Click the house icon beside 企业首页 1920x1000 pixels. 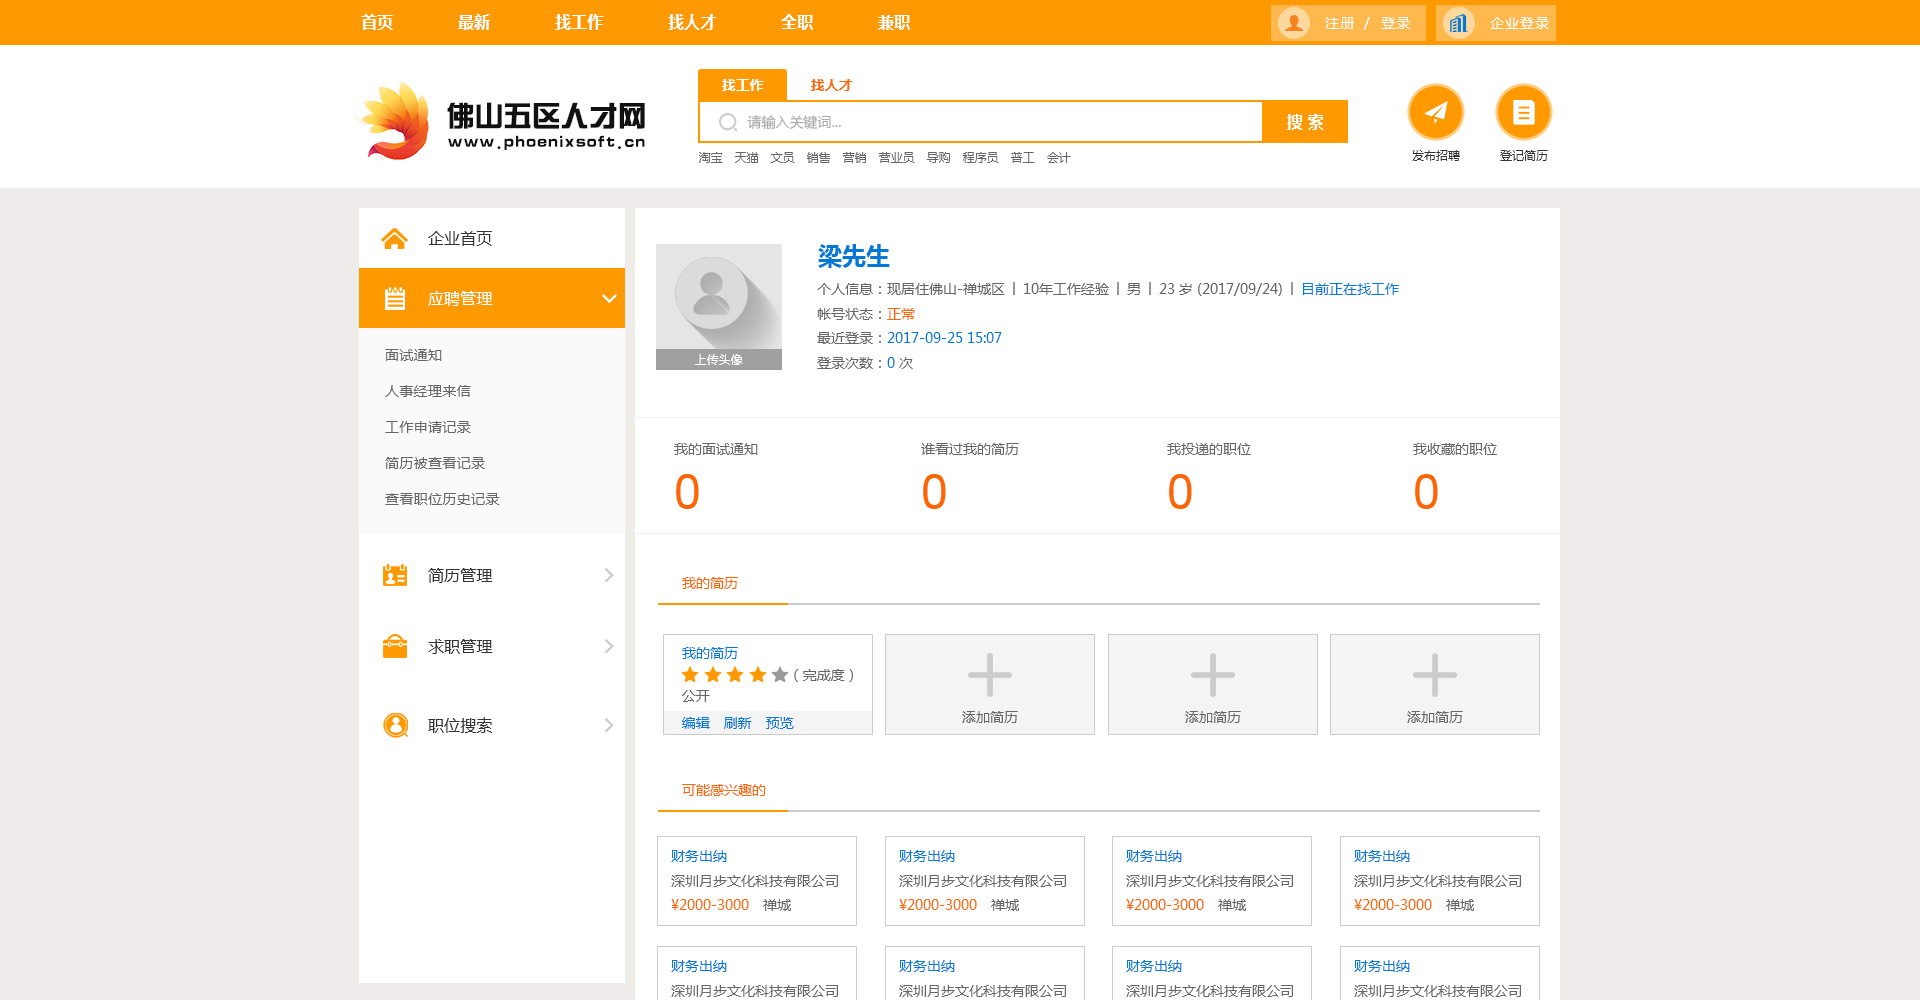[394, 239]
